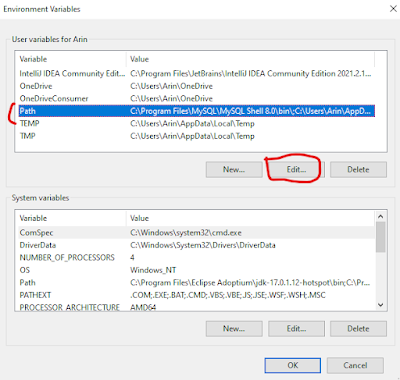Click the scroll up arrow in System variables
Screen dimensions: 400x380
[x=381, y=217]
